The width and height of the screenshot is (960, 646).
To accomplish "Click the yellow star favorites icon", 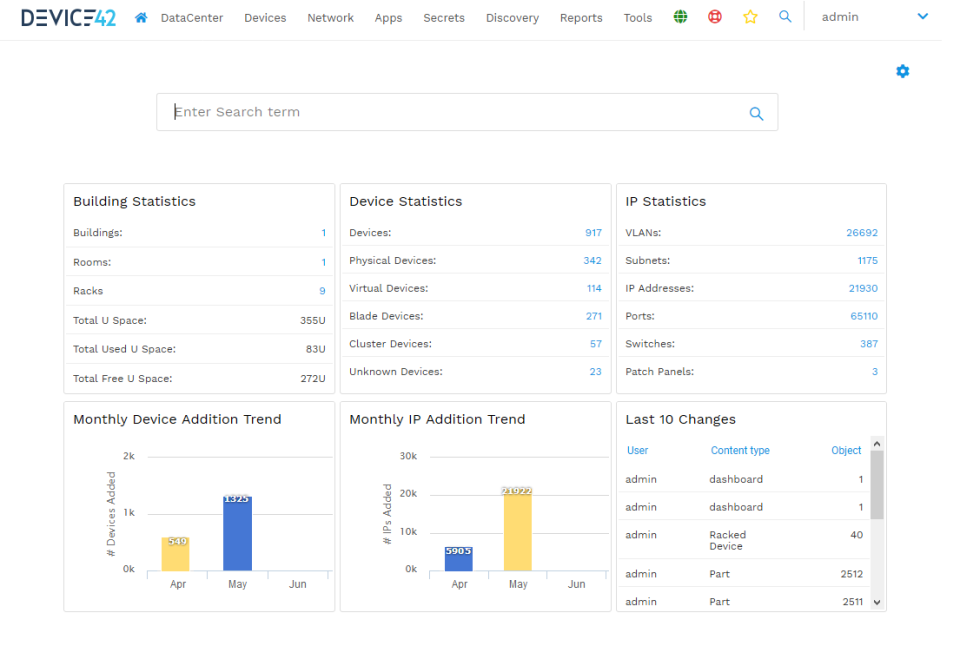I will point(750,17).
